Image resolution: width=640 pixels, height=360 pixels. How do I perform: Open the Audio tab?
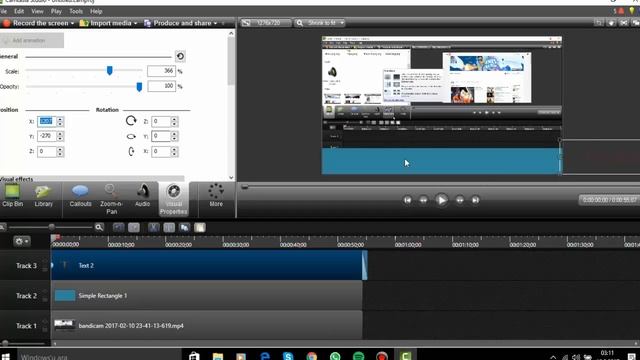(142, 196)
